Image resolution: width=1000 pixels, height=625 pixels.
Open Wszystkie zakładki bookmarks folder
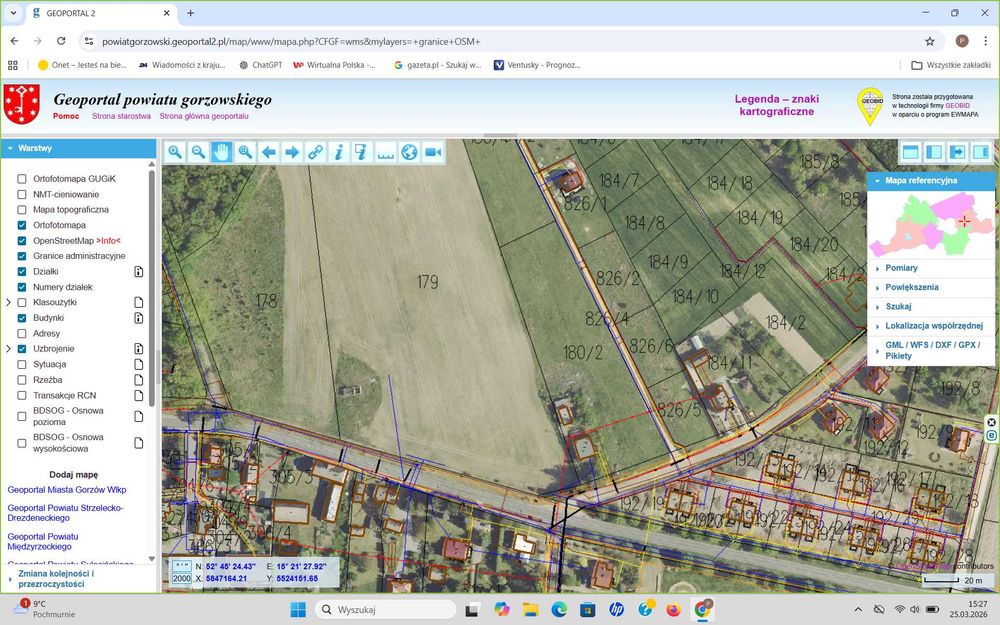(x=951, y=65)
